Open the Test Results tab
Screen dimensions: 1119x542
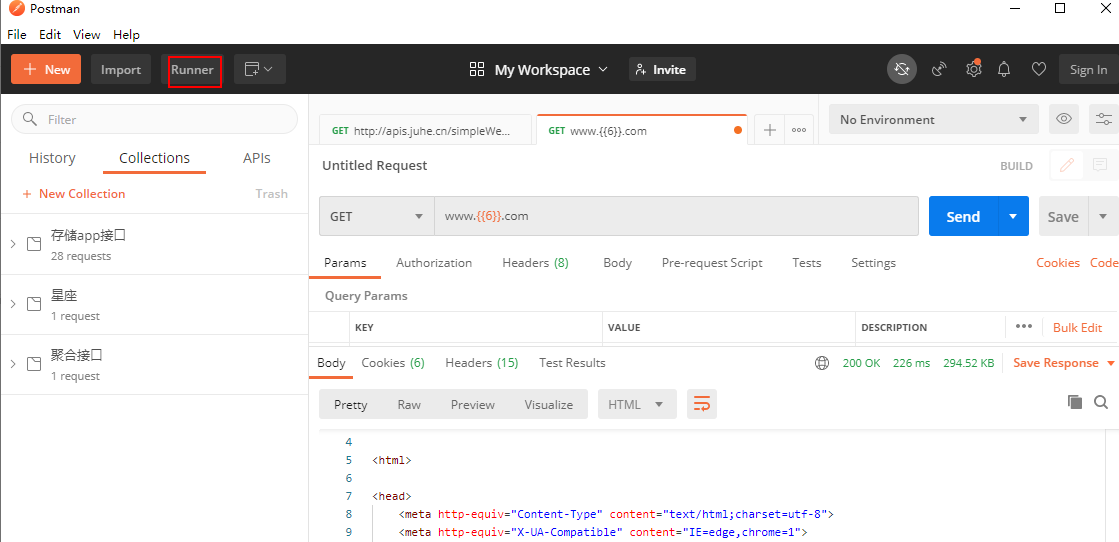point(572,363)
